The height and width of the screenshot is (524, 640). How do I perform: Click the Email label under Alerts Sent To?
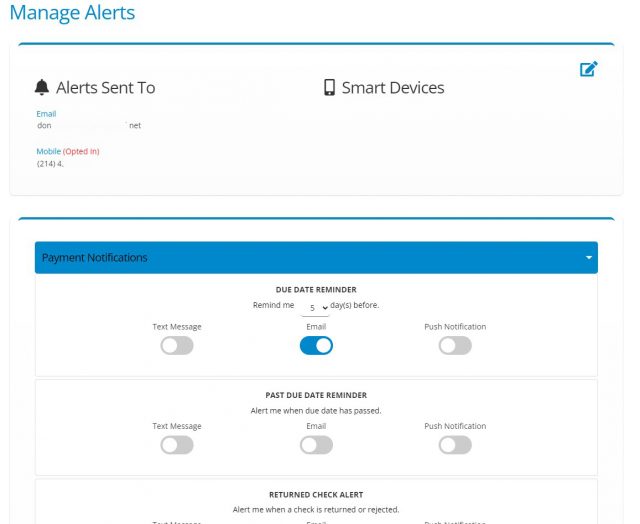click(x=46, y=114)
